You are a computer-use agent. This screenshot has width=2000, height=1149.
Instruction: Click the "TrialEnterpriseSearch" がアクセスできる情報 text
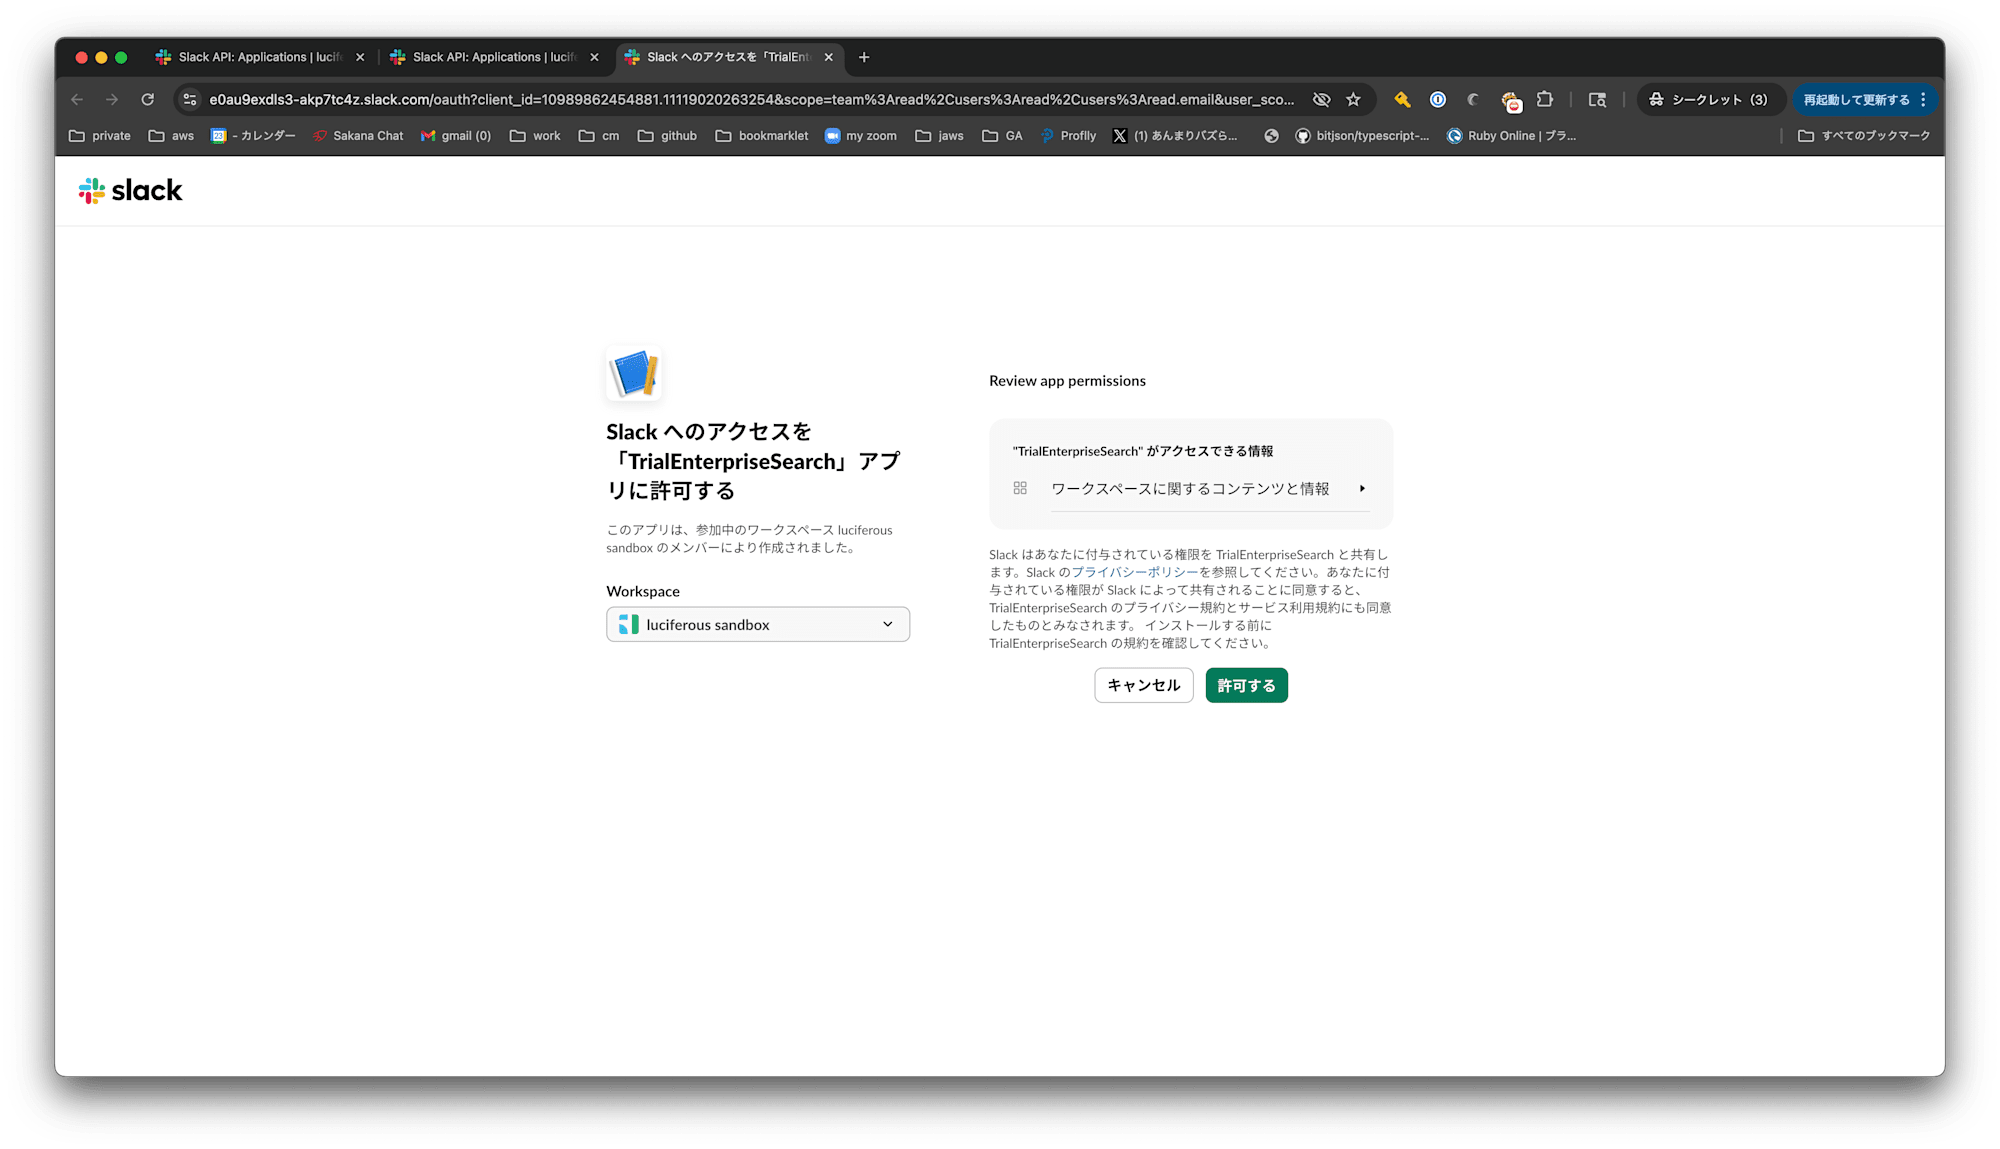[1143, 451]
